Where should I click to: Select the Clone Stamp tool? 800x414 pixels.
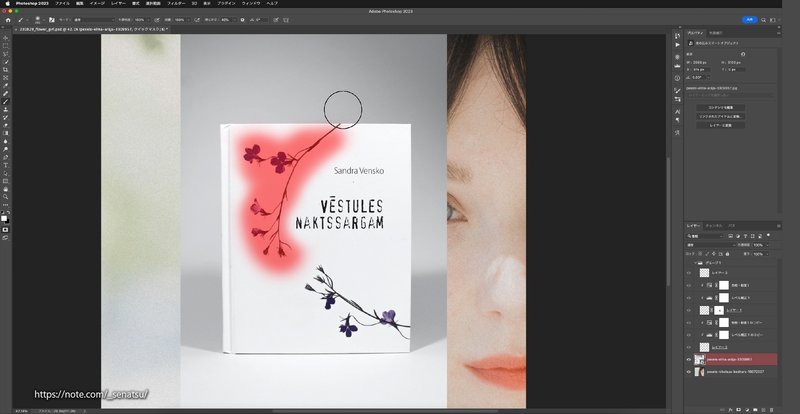[6, 109]
